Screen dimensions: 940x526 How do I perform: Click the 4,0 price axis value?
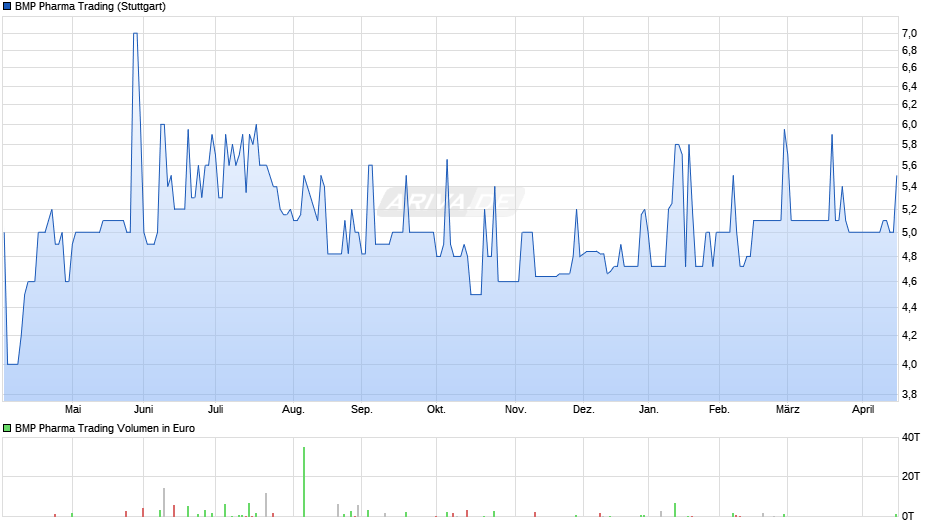point(909,365)
